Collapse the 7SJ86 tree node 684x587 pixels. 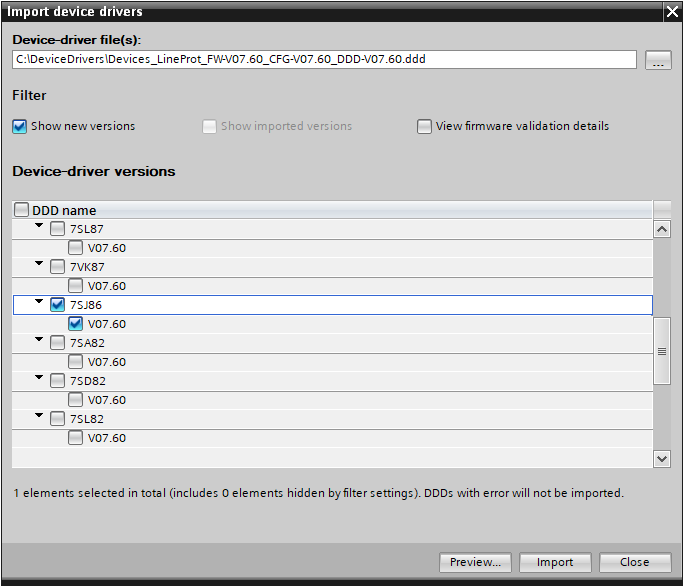tap(39, 301)
